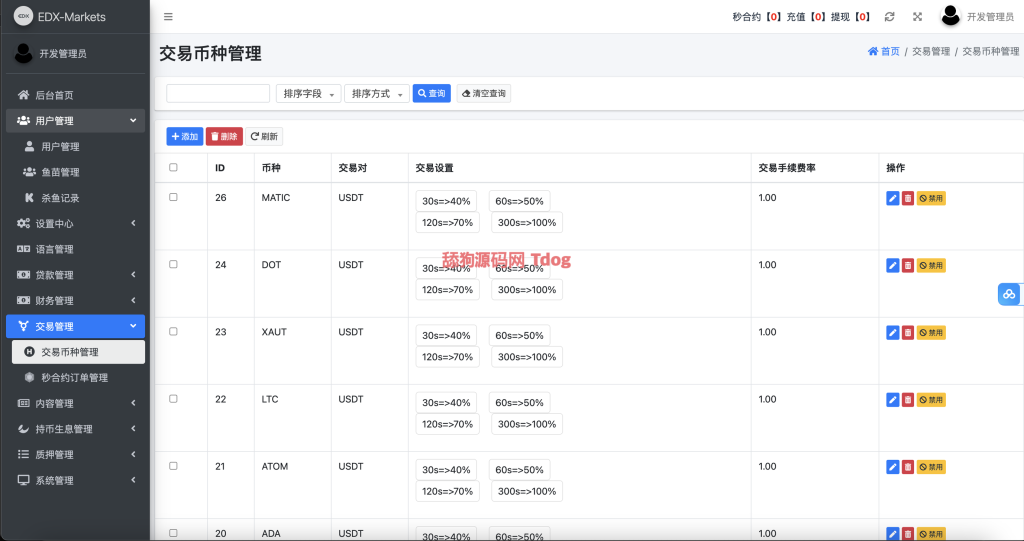Click the floating blue cloud icon
Image resolution: width=1024 pixels, height=541 pixels.
[x=1009, y=294]
